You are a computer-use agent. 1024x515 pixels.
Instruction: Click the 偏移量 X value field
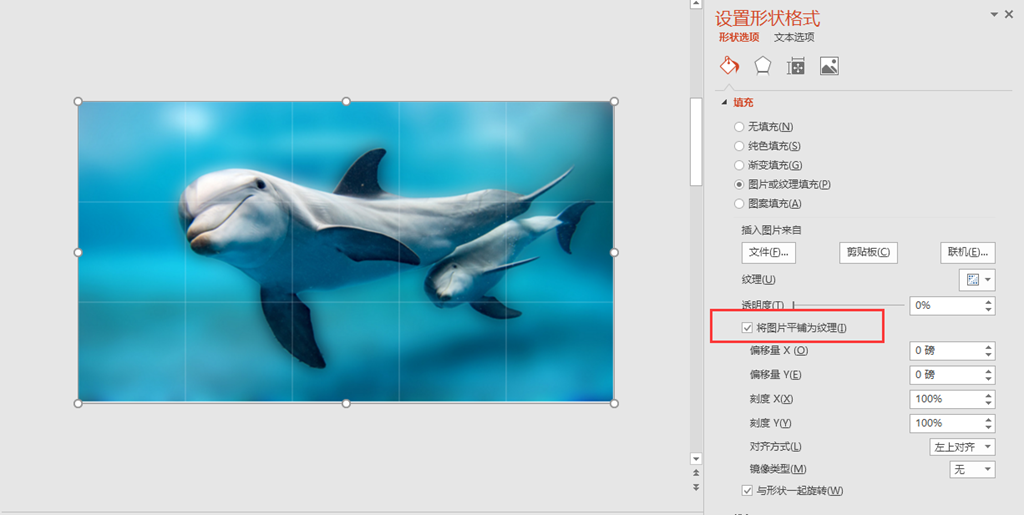pos(946,351)
